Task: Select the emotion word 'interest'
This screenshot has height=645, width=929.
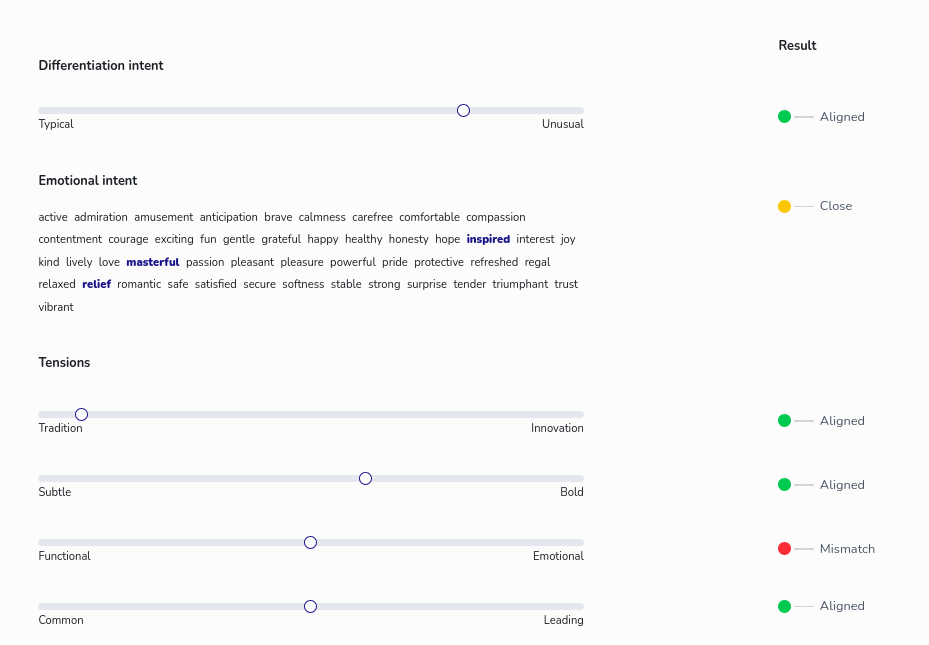Action: [536, 239]
